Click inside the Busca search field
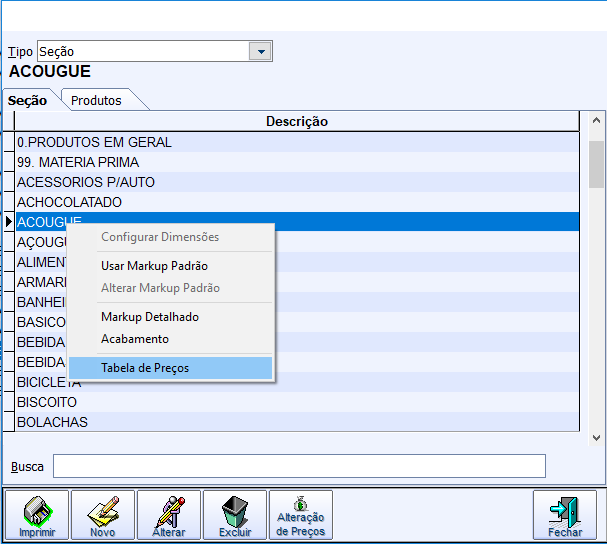Viewport: 607px width, 544px height. [299, 466]
